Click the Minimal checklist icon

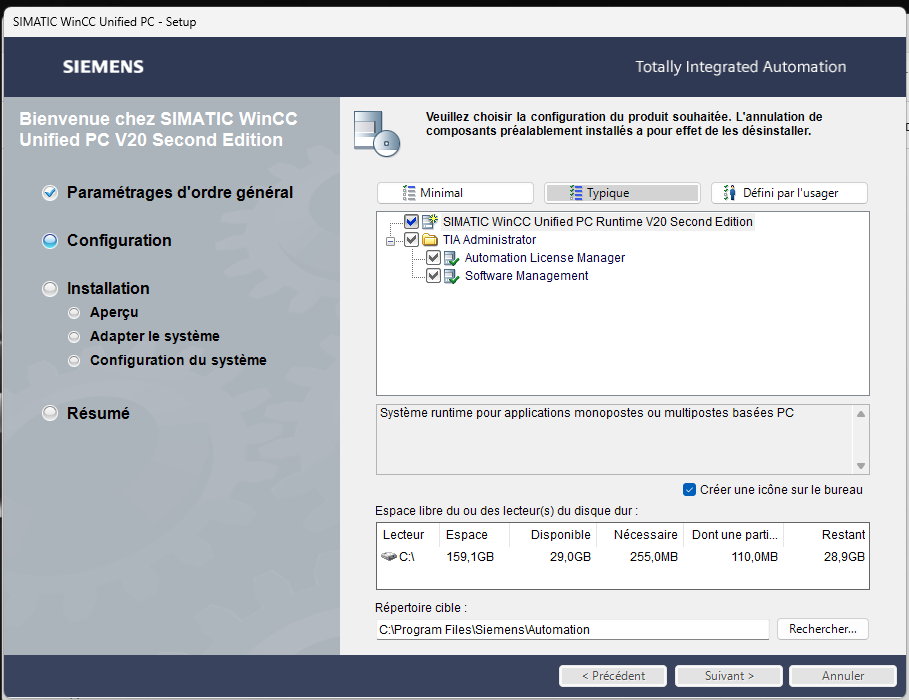pyautogui.click(x=409, y=193)
